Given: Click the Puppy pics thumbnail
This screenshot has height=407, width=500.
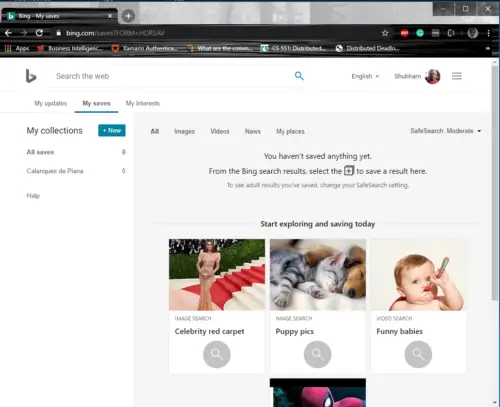Looking at the screenshot, I should pyautogui.click(x=318, y=275).
